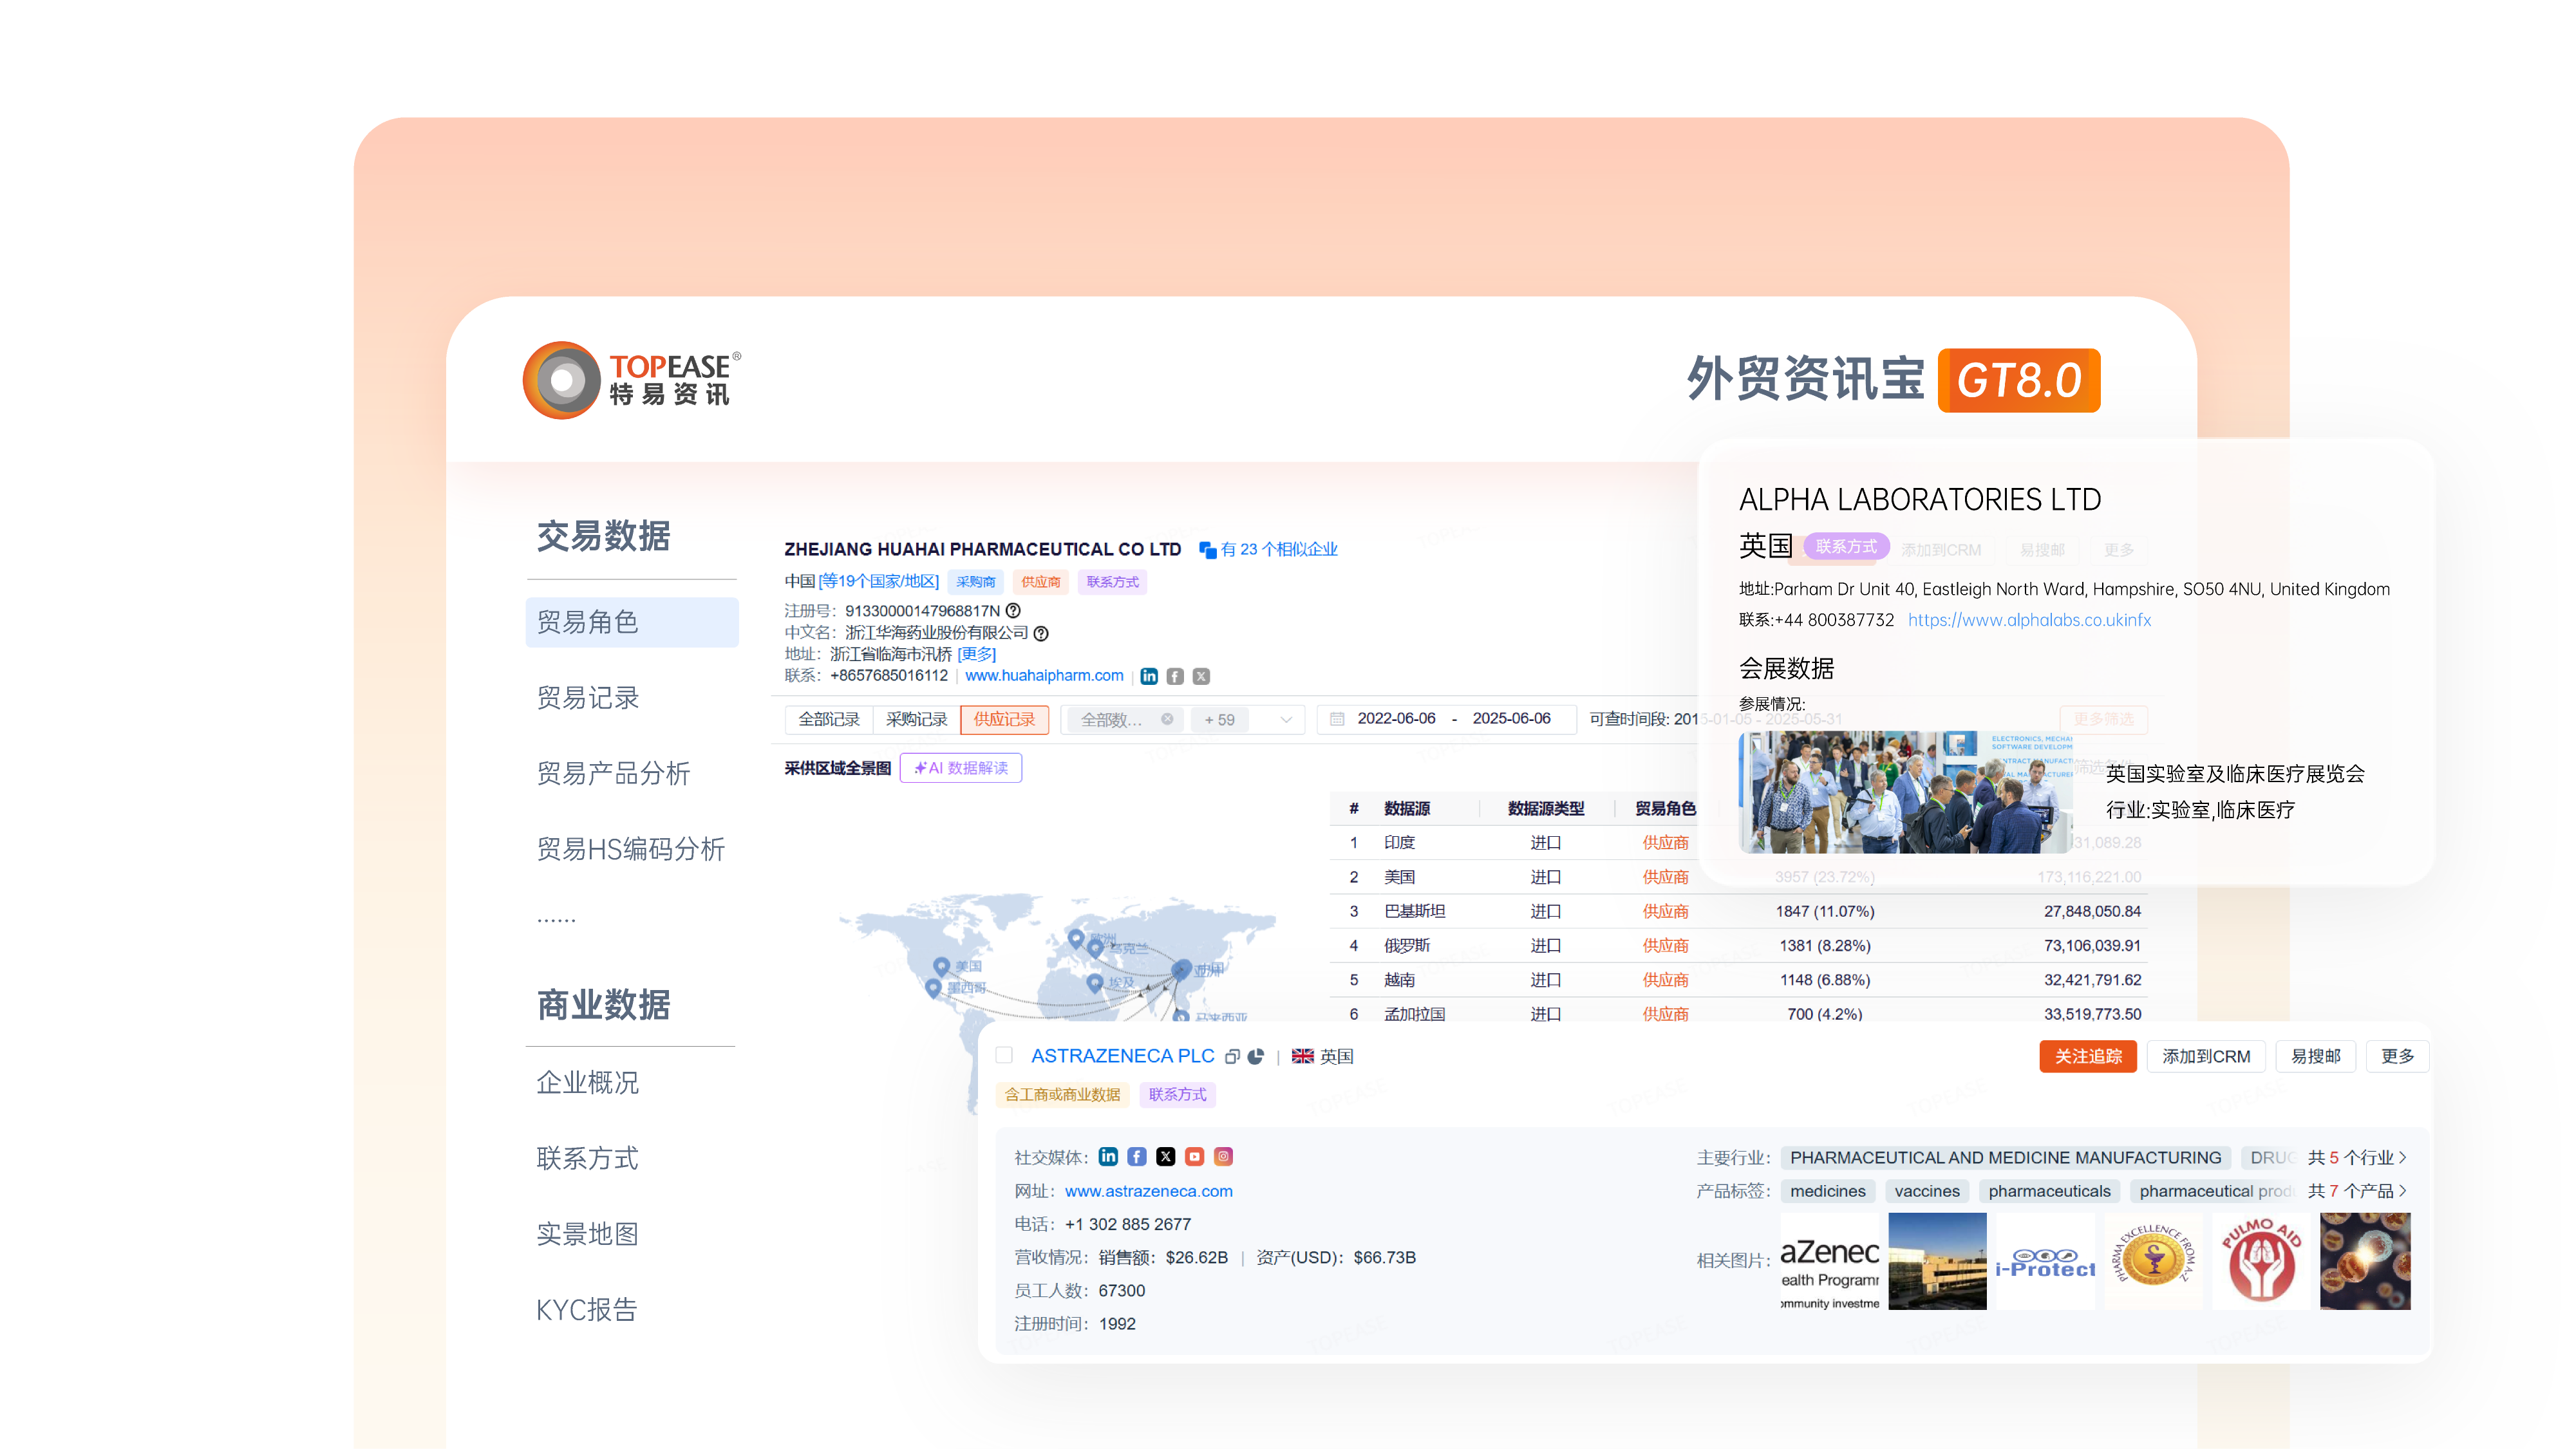Screen dimensions: 2576x1449
Task: Click the vaccines product tag
Action: point(1927,1191)
